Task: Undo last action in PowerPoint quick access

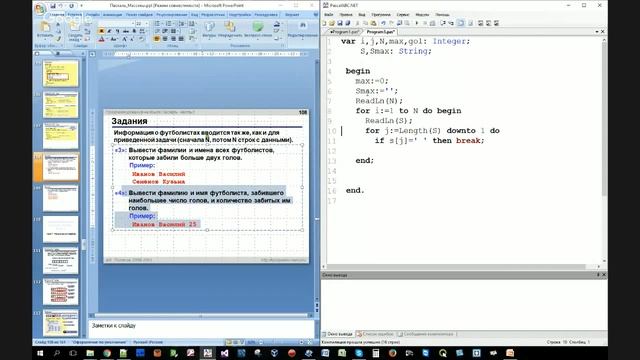Action: click(61, 6)
